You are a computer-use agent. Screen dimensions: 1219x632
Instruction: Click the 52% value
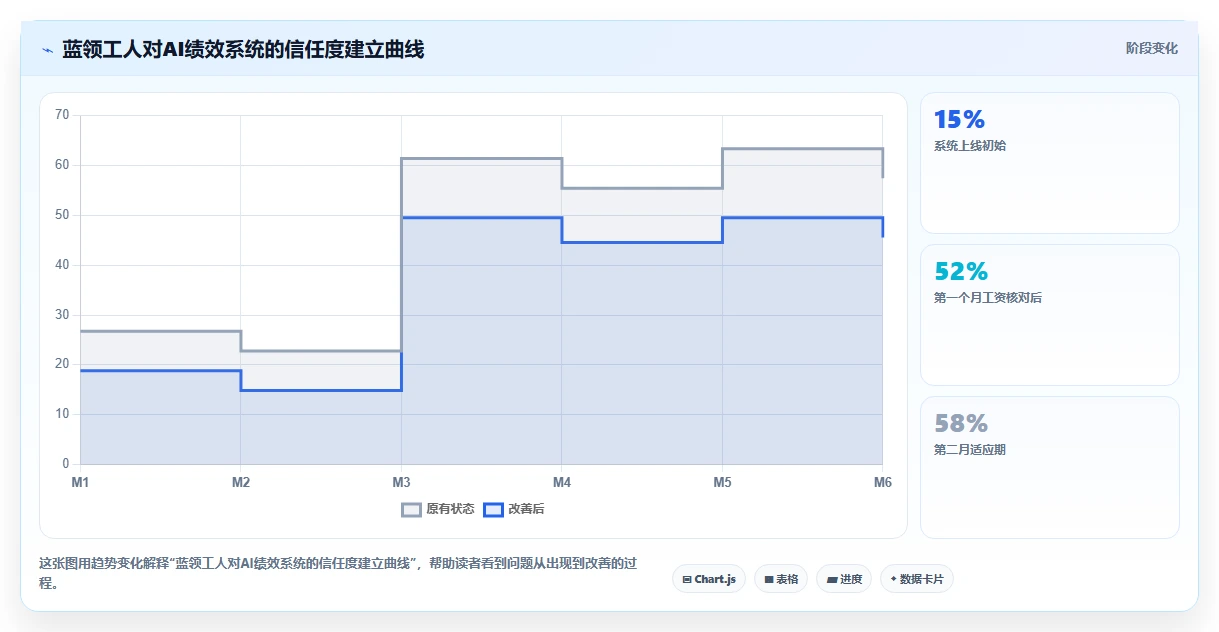pos(961,272)
